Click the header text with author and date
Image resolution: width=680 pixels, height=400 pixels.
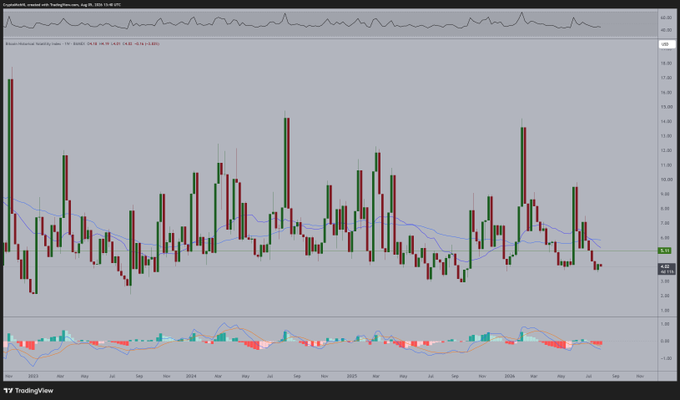(62, 5)
